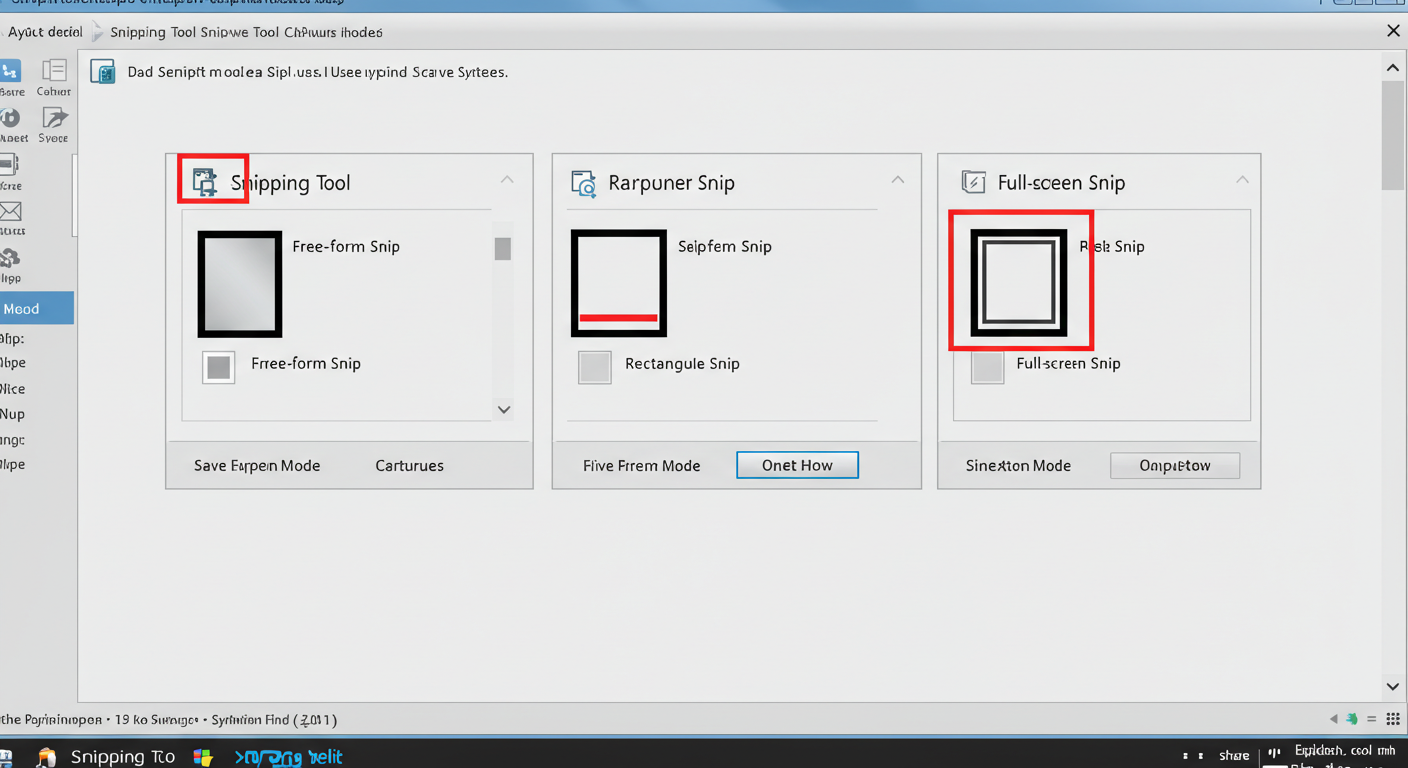The width and height of the screenshot is (1408, 768).
Task: Click the Seipfem Snip label
Action: point(724,246)
